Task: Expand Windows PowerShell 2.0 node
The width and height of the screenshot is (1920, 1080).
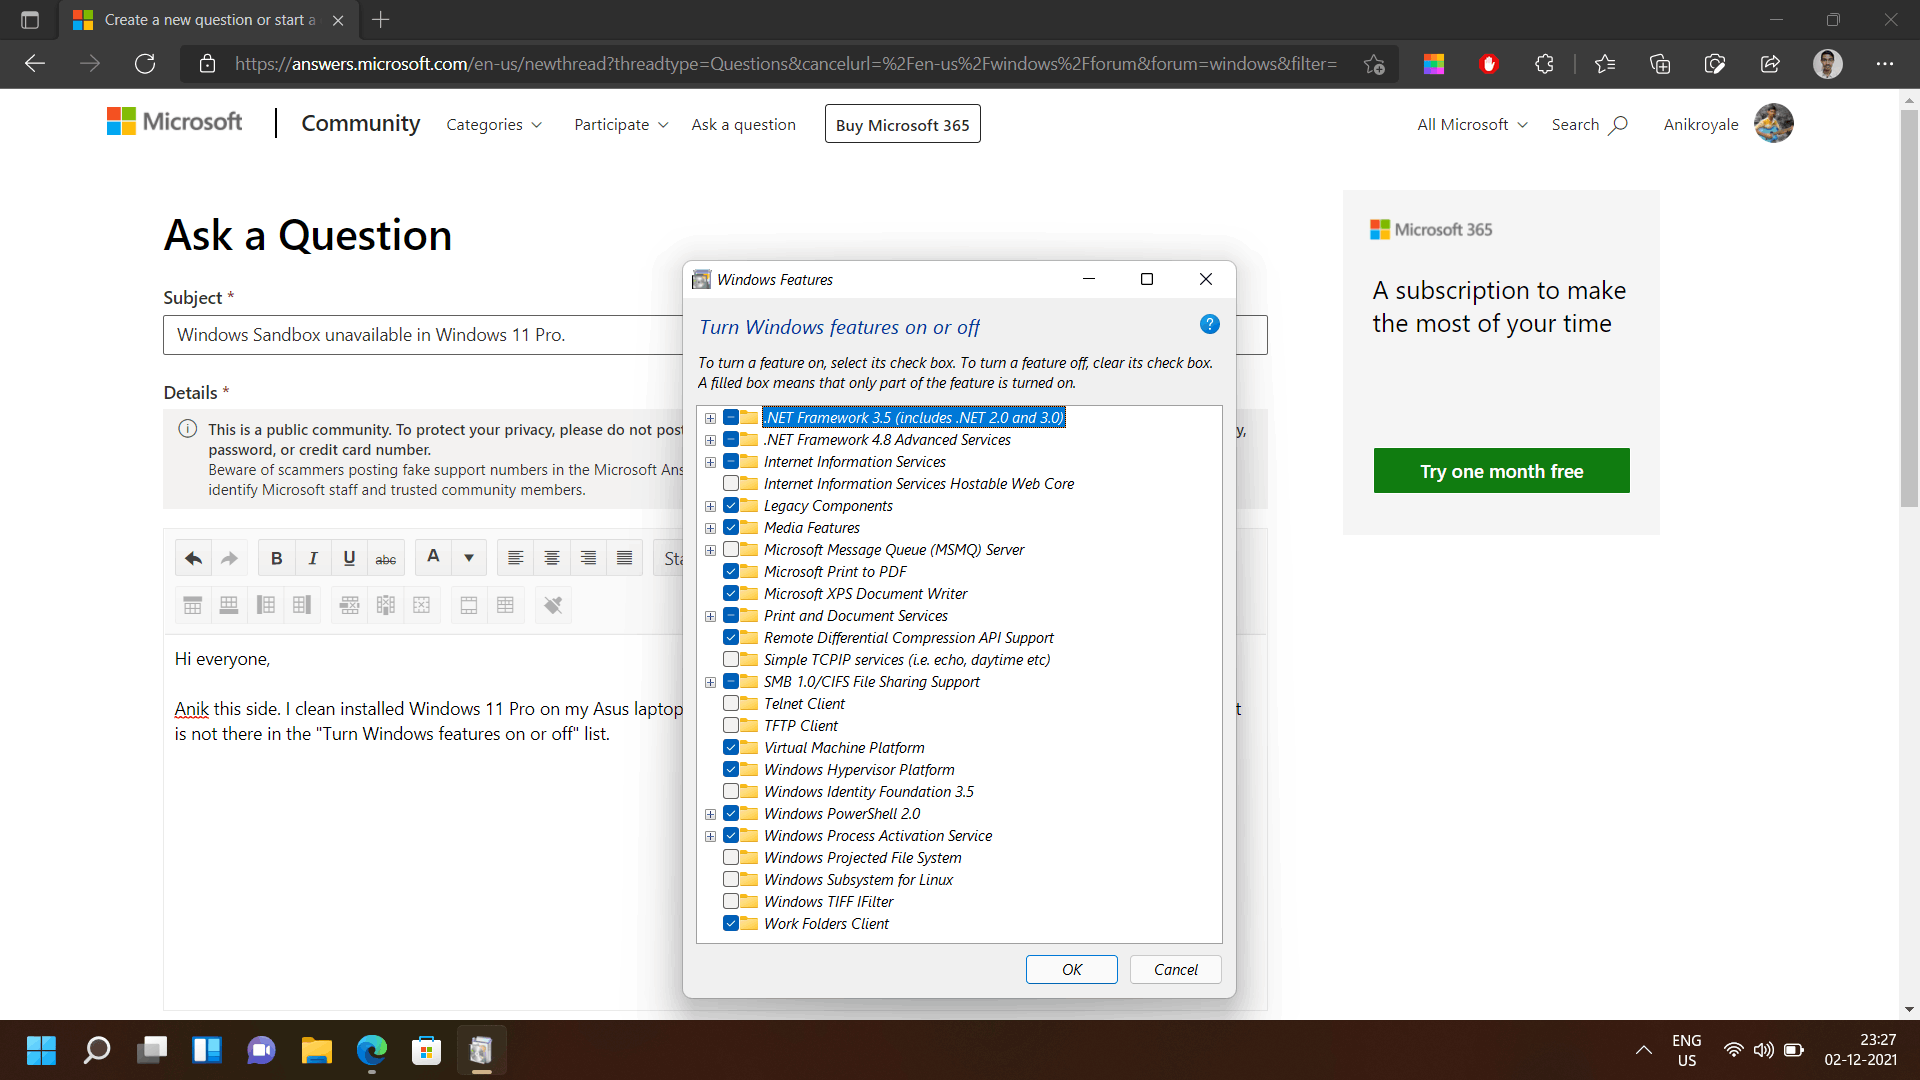Action: (x=710, y=814)
